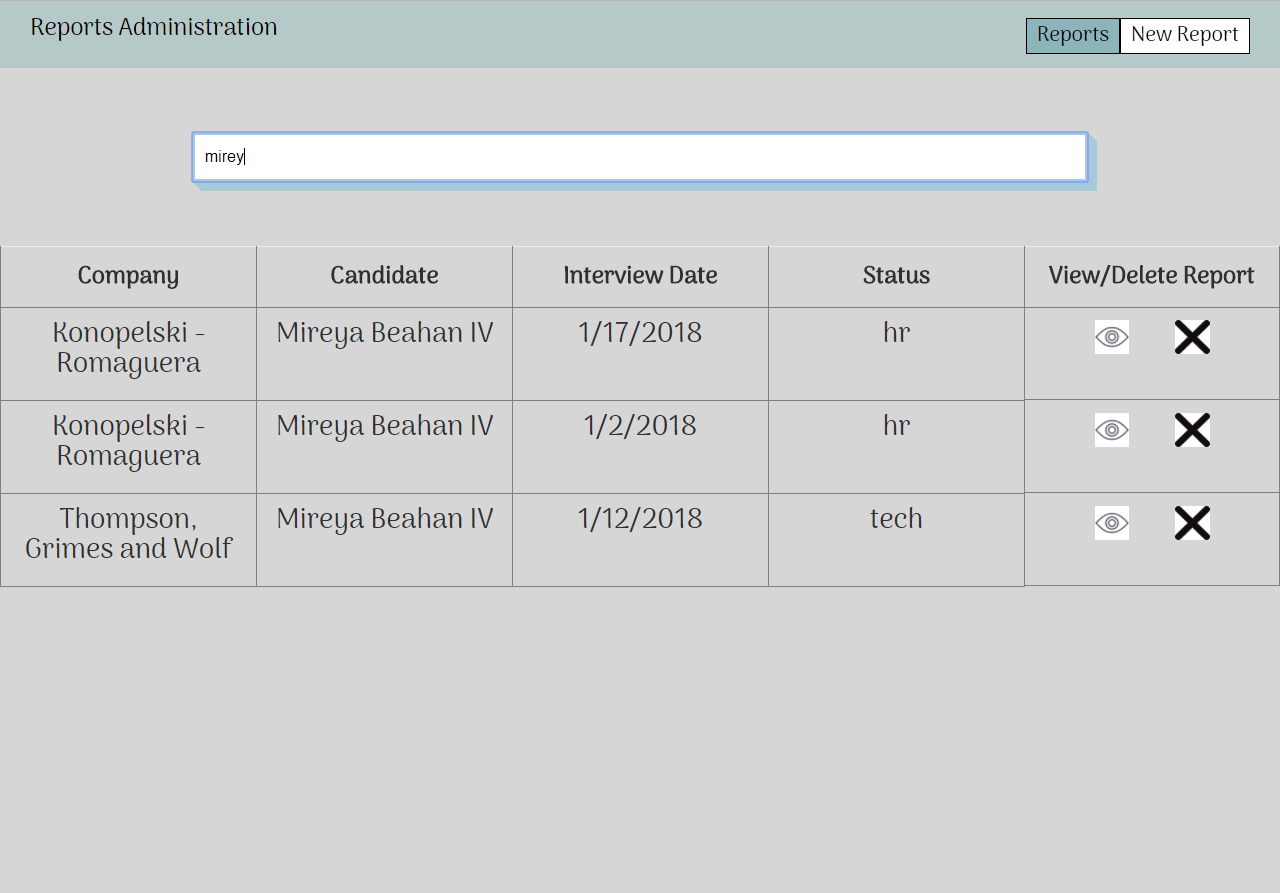The image size is (1280, 893).
Task: Delete the Thompson, Grimes and Wolf report
Action: (1192, 522)
